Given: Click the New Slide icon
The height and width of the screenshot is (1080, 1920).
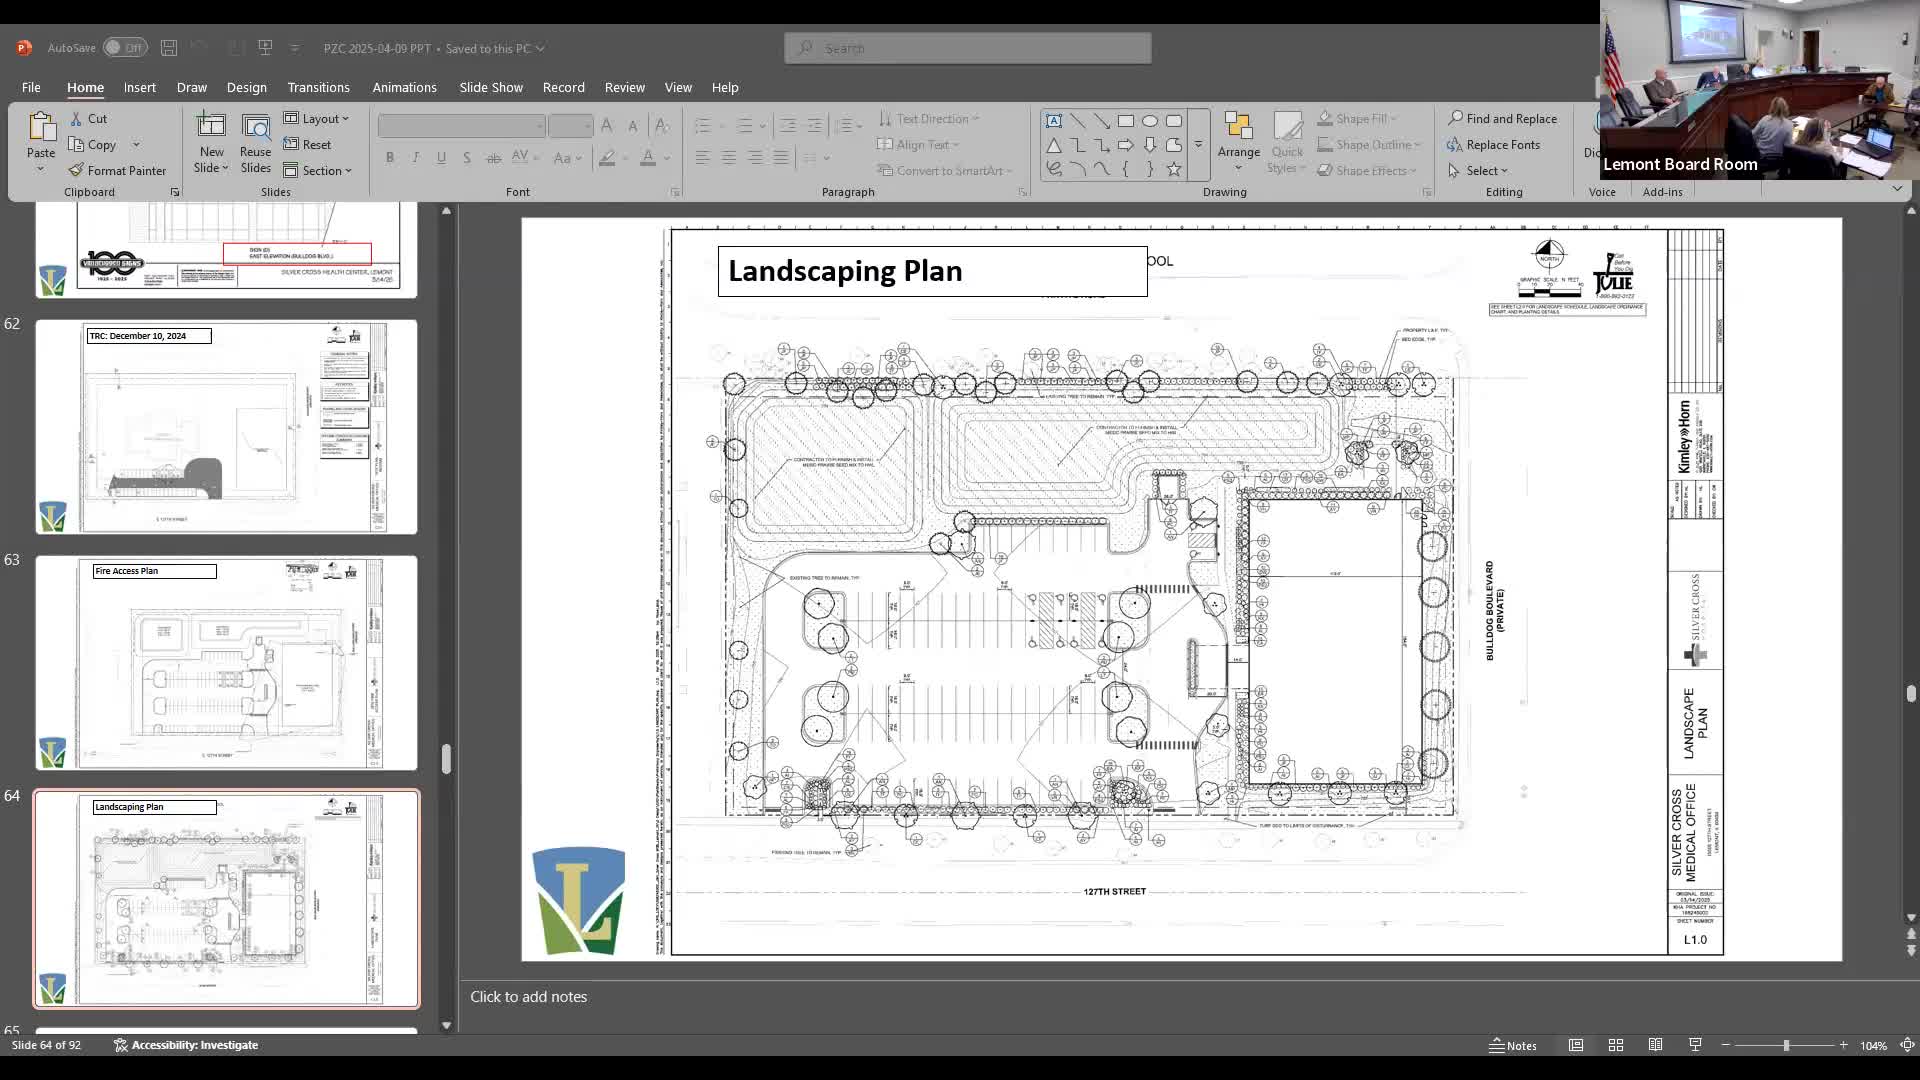Looking at the screenshot, I should [211, 126].
